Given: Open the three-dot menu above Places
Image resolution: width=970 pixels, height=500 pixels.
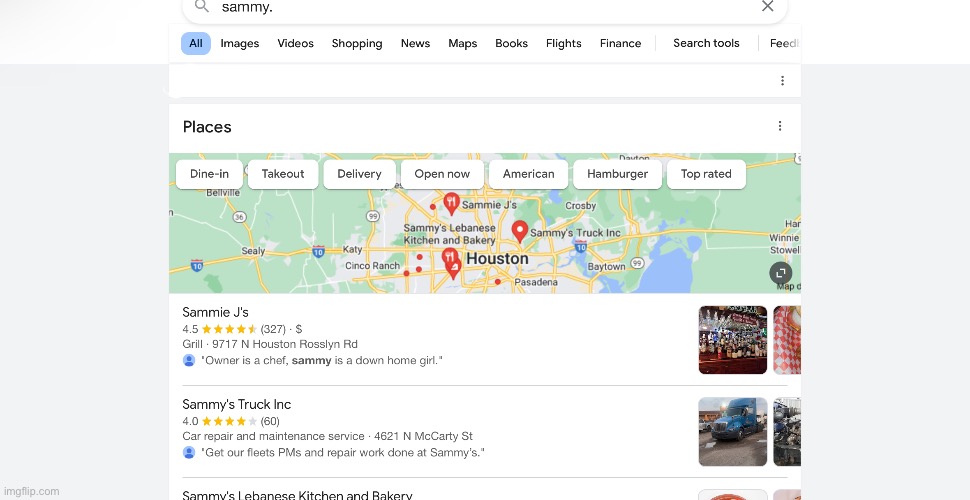Looking at the screenshot, I should click(x=782, y=81).
